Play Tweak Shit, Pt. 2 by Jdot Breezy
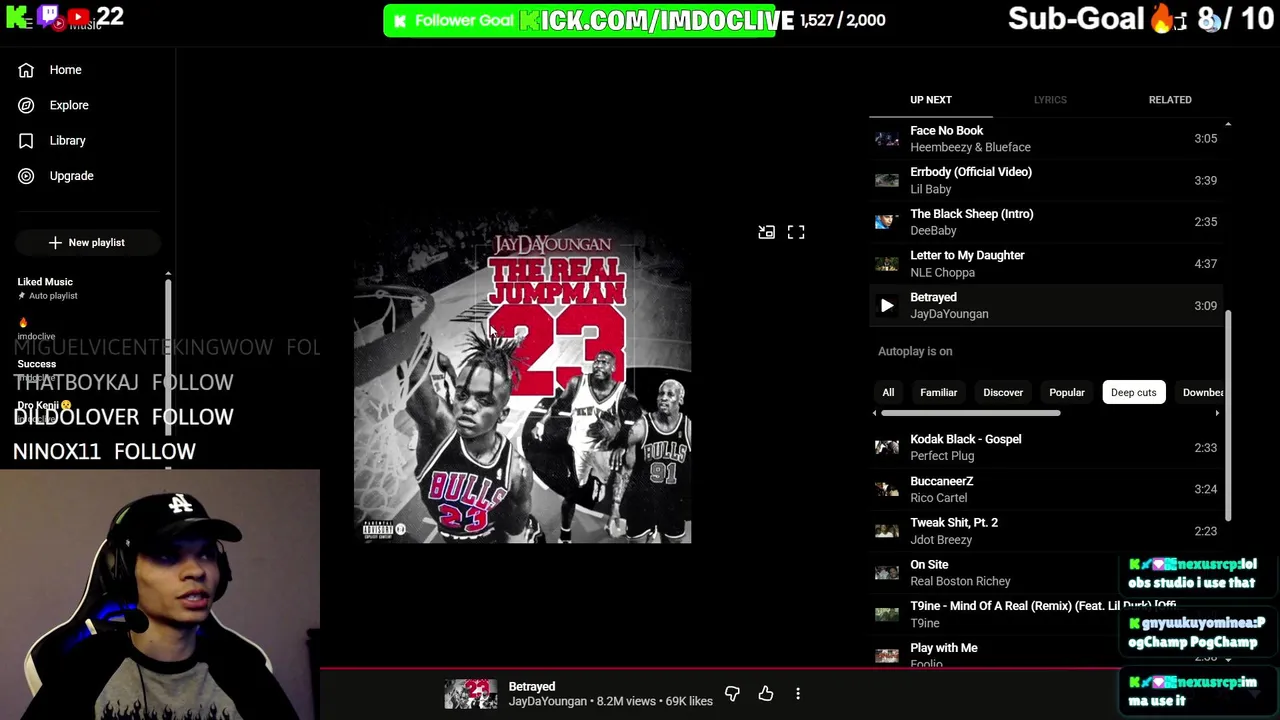 click(x=1045, y=531)
